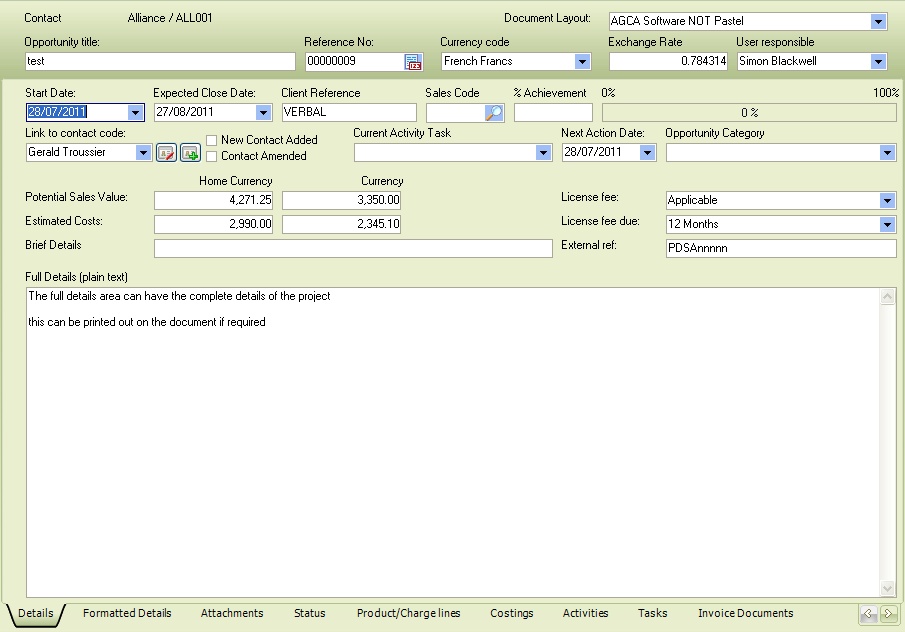The image size is (905, 632).
Task: Expand the License fee due dropdown
Action: (x=887, y=224)
